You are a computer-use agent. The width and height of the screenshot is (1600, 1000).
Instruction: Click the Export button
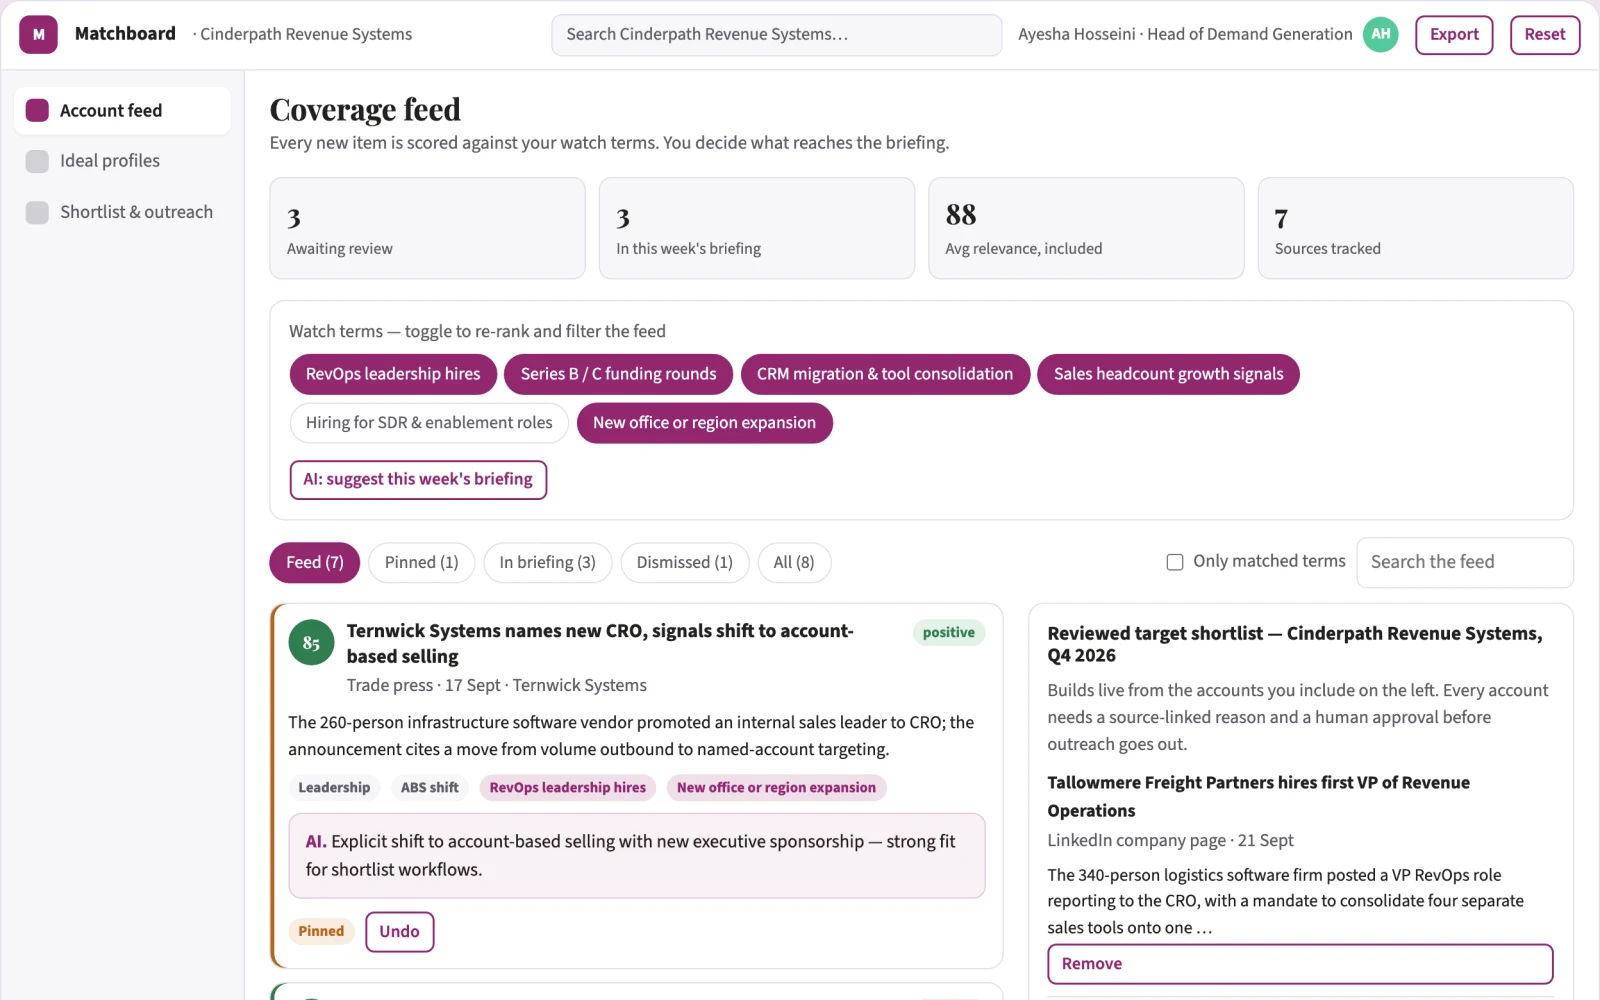[1454, 35]
